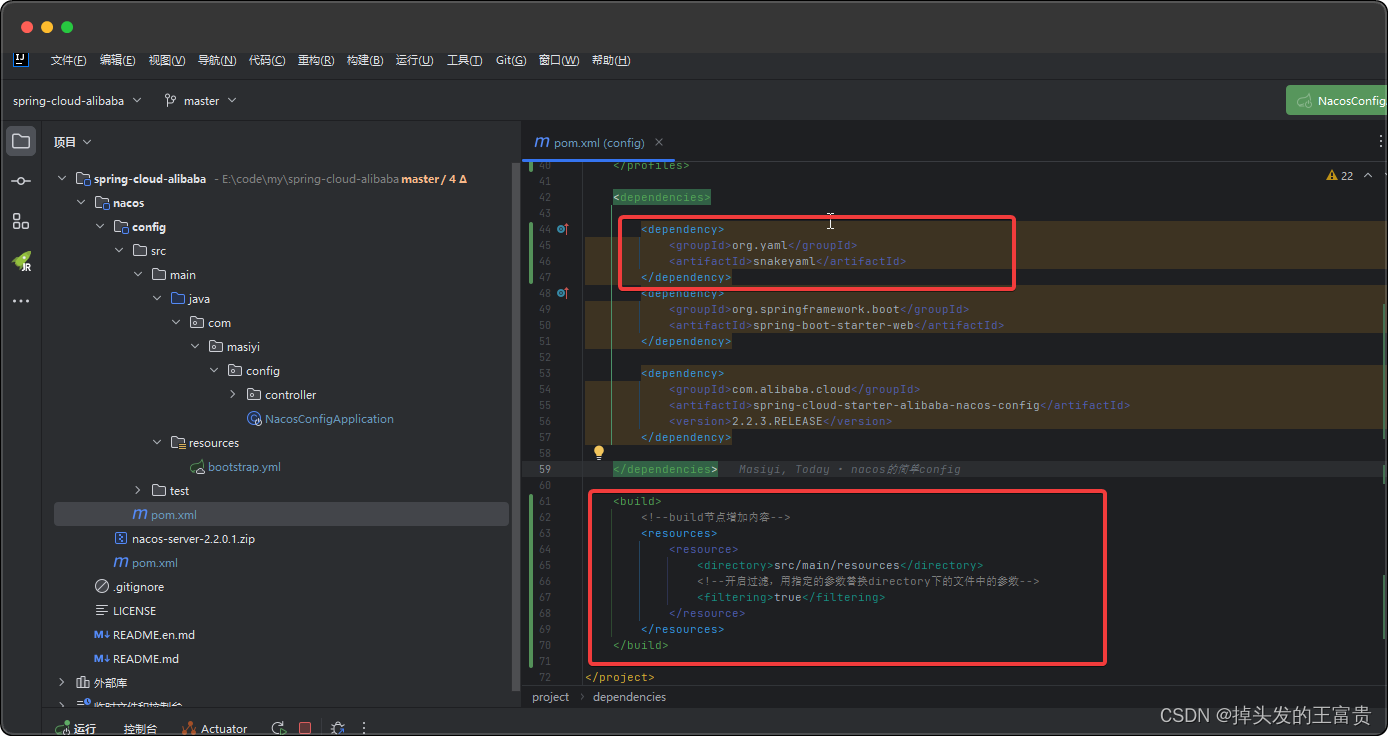Open the Project tool window folder icon
Image resolution: width=1388 pixels, height=736 pixels.
pos(21,141)
